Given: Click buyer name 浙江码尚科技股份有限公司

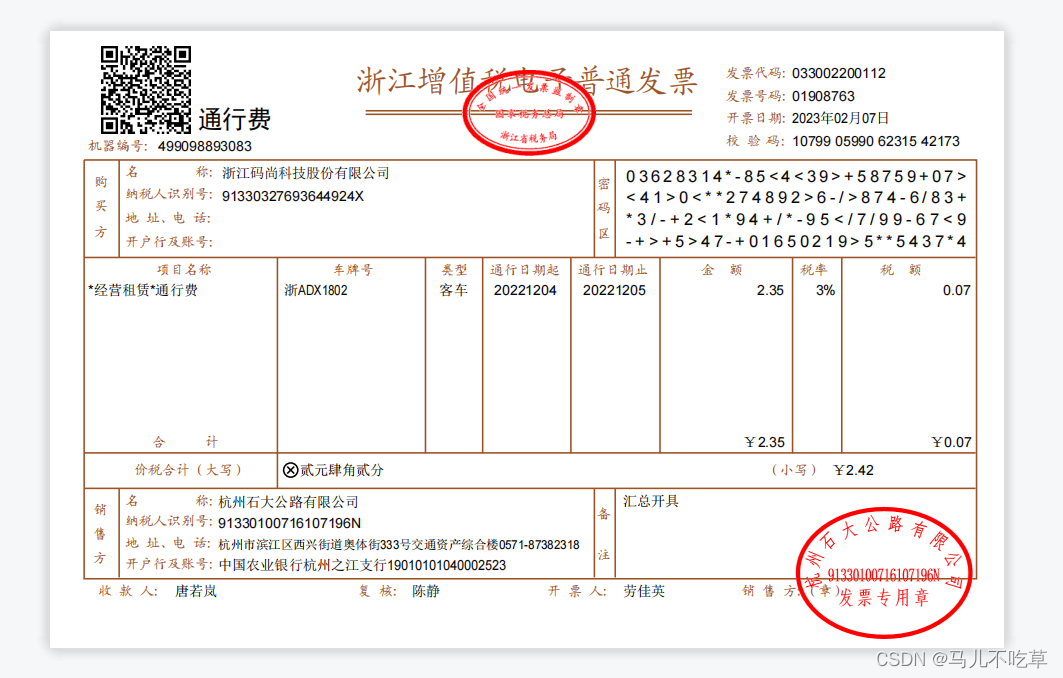Looking at the screenshot, I should point(306,174).
